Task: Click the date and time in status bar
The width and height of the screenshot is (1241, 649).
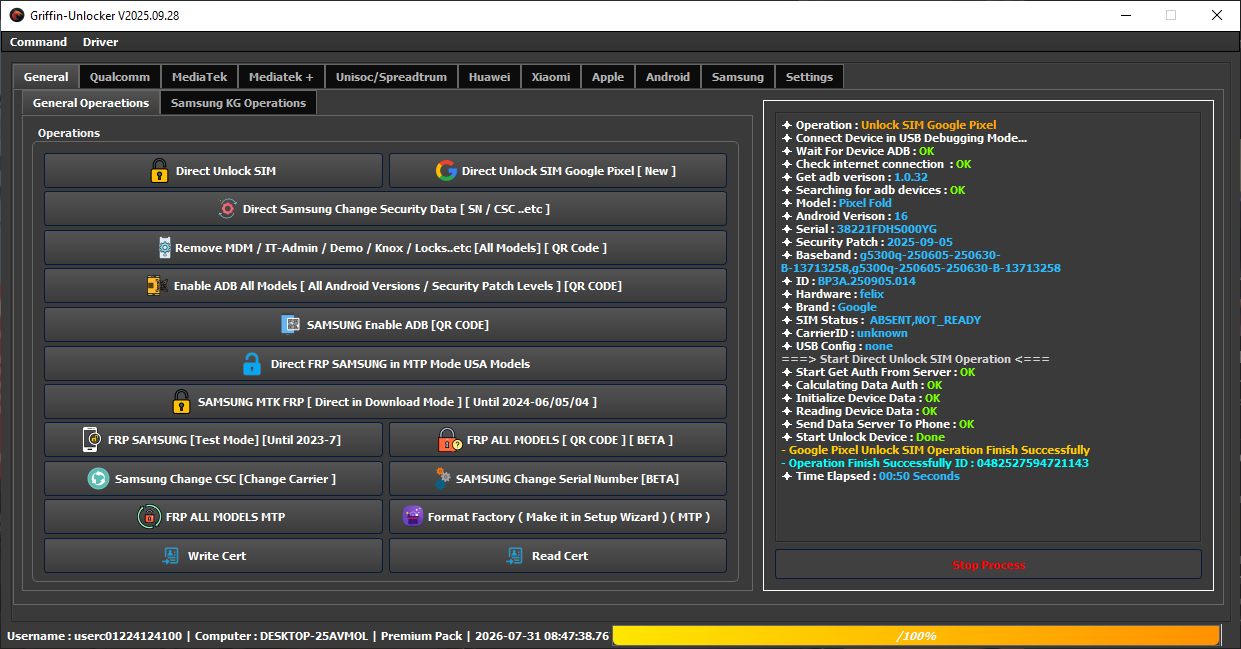Action: coord(542,636)
